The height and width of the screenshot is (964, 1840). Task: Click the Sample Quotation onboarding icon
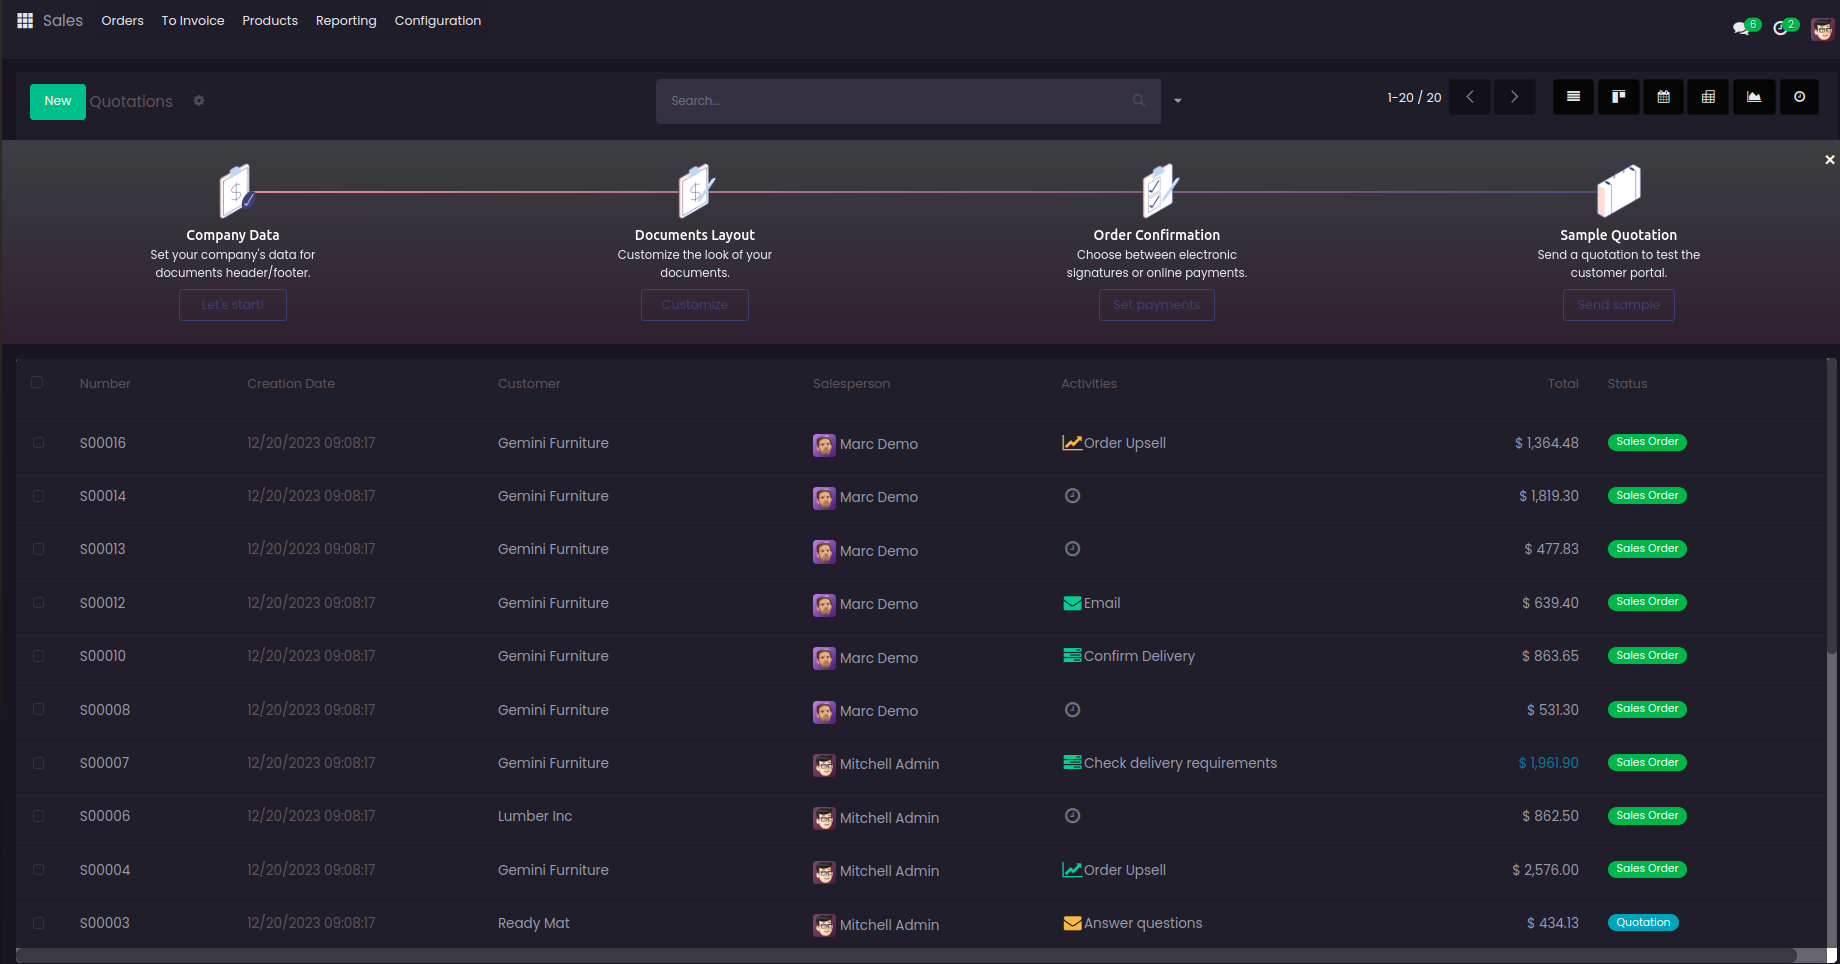1619,190
